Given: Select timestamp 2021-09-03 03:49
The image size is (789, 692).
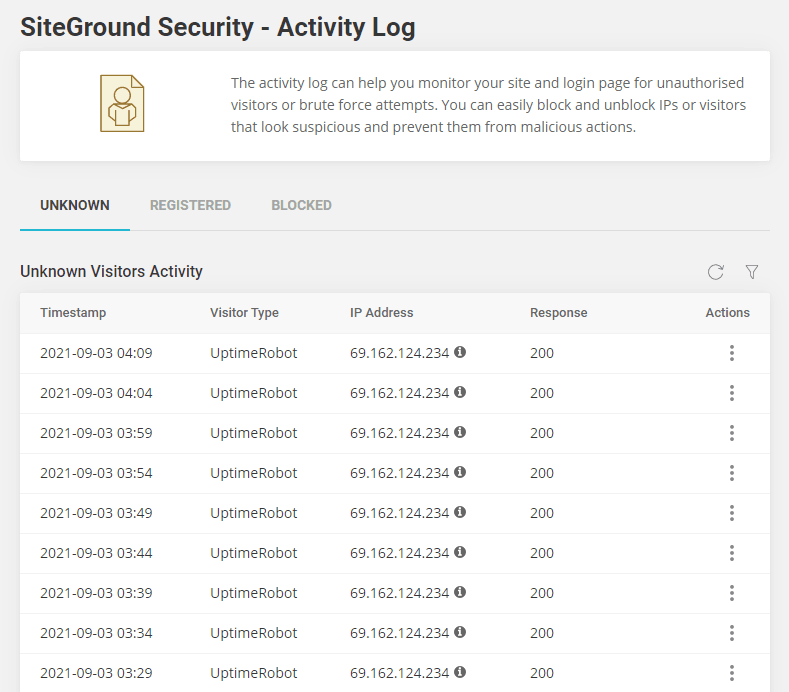Looking at the screenshot, I should click(96, 513).
